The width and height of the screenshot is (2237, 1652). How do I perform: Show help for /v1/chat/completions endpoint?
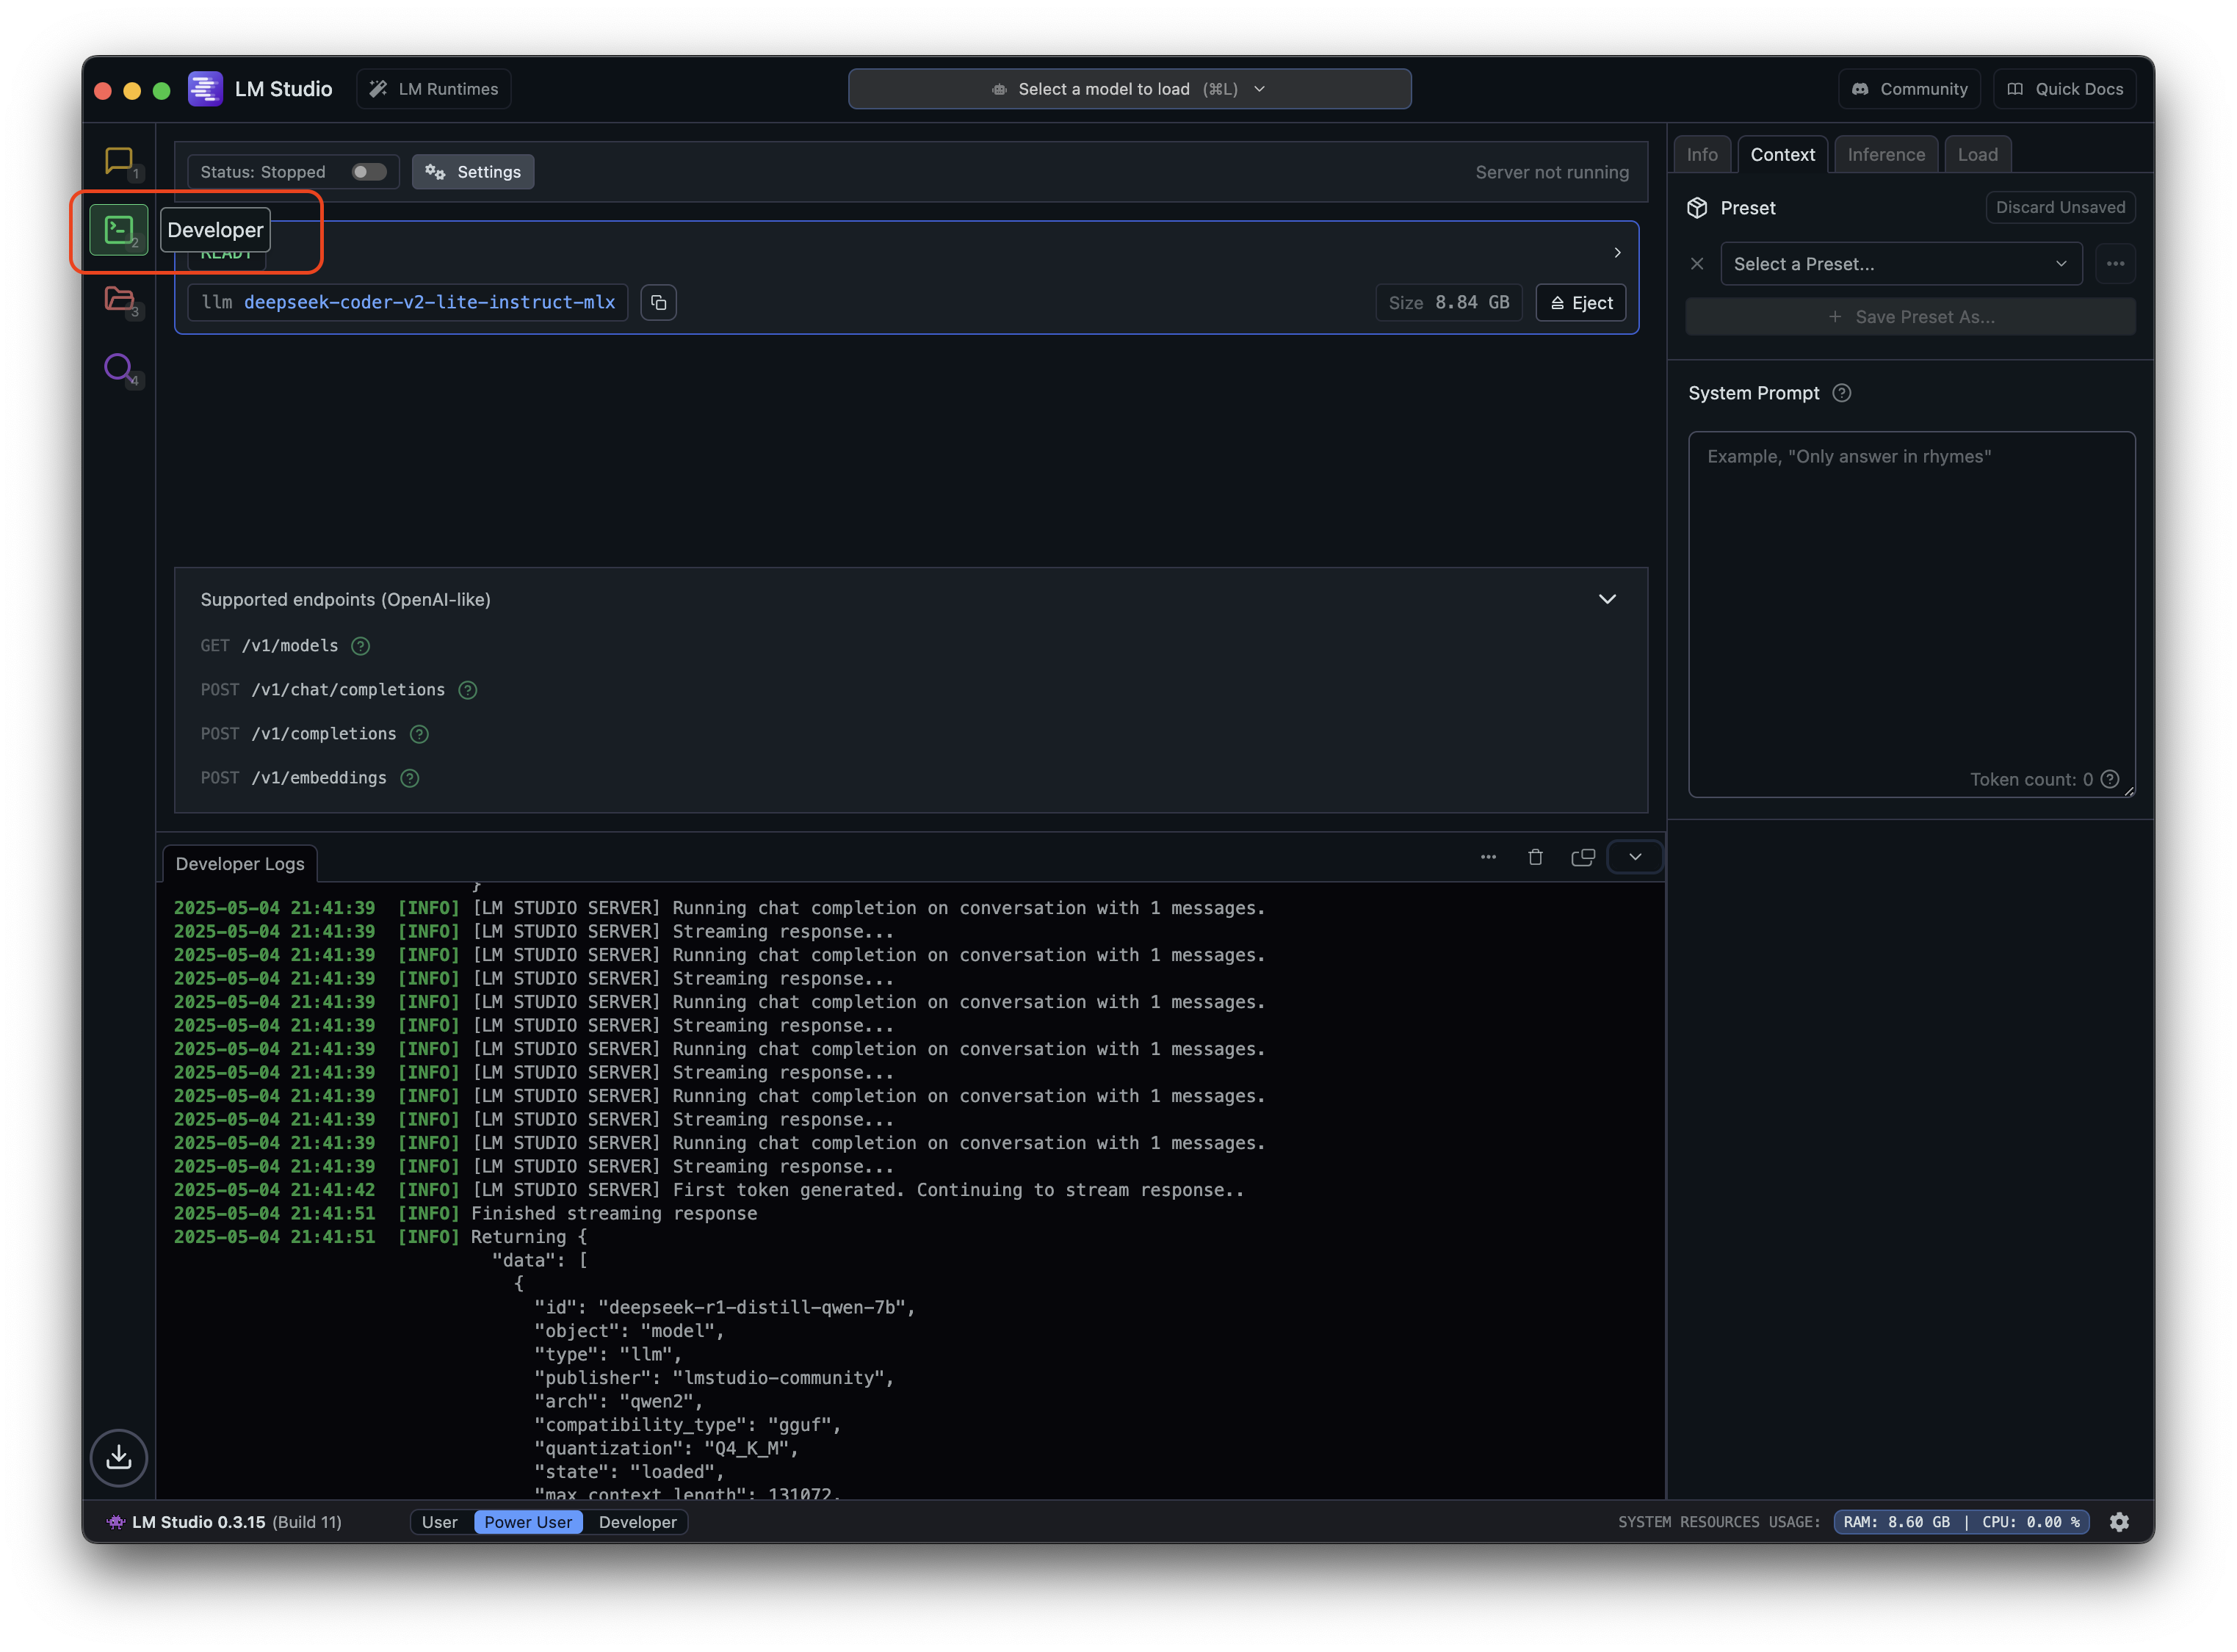[x=467, y=690]
